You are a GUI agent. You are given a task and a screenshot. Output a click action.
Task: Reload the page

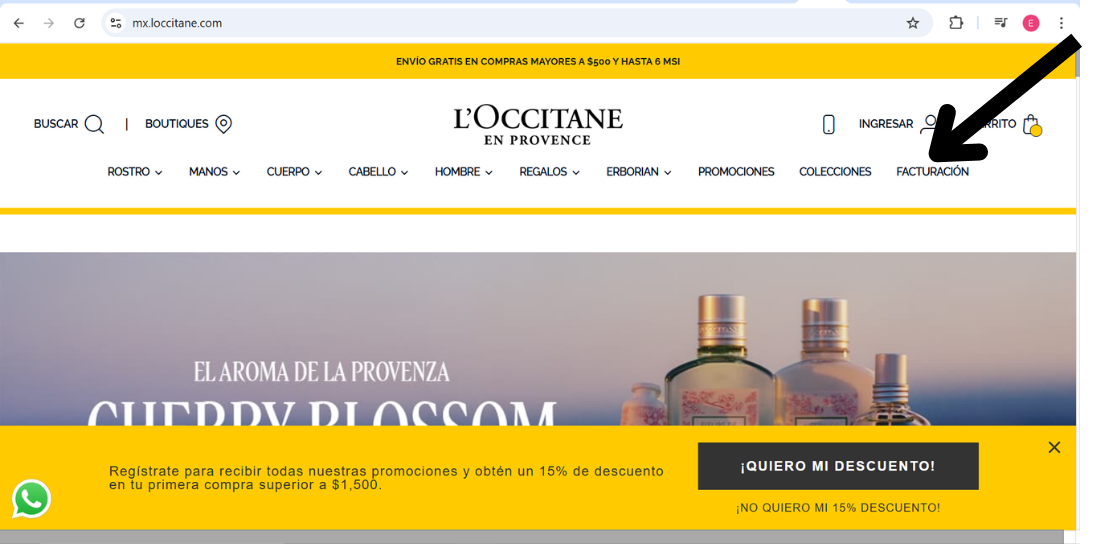pyautogui.click(x=79, y=23)
